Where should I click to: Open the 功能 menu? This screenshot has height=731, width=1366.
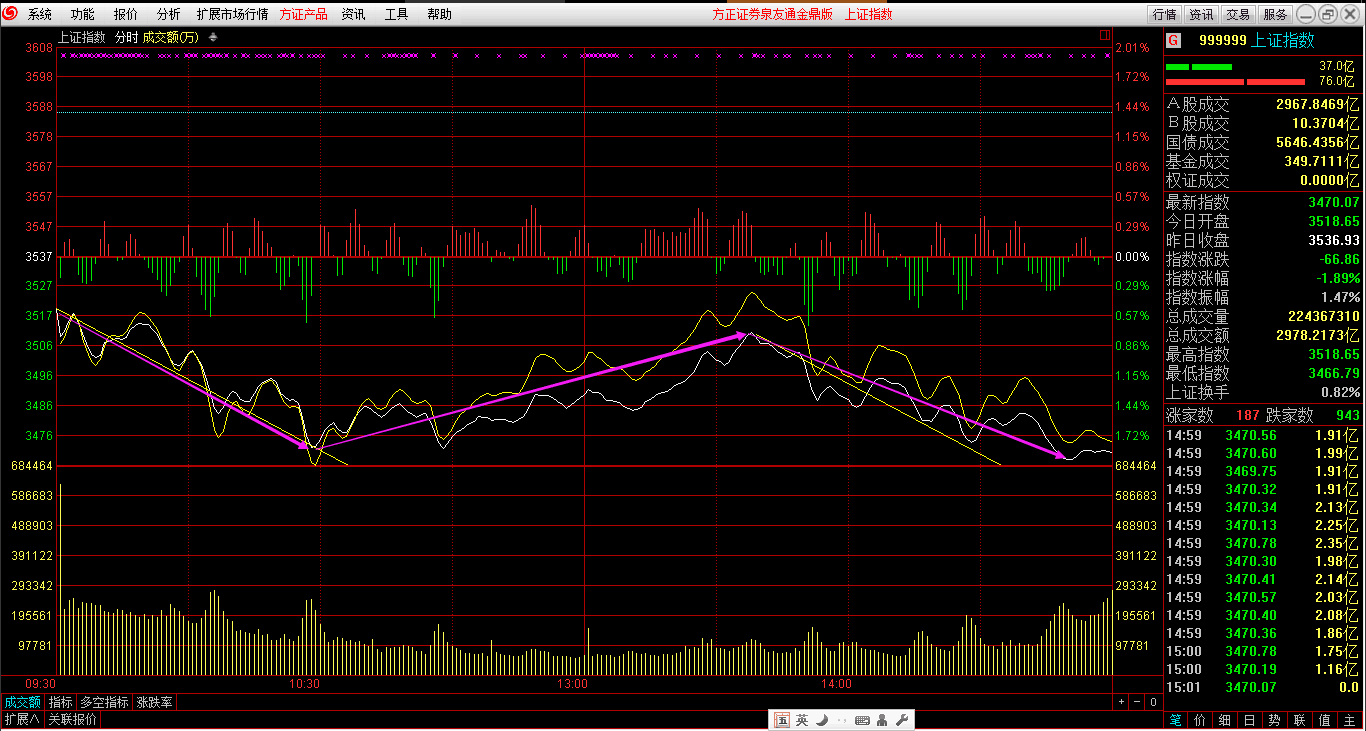tap(83, 14)
